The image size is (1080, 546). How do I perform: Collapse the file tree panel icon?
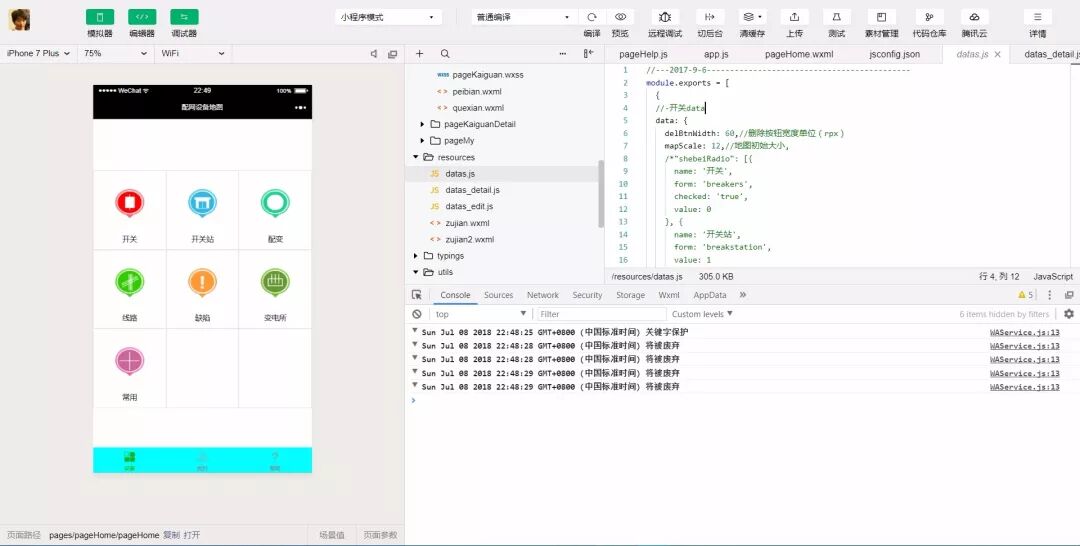(x=588, y=54)
